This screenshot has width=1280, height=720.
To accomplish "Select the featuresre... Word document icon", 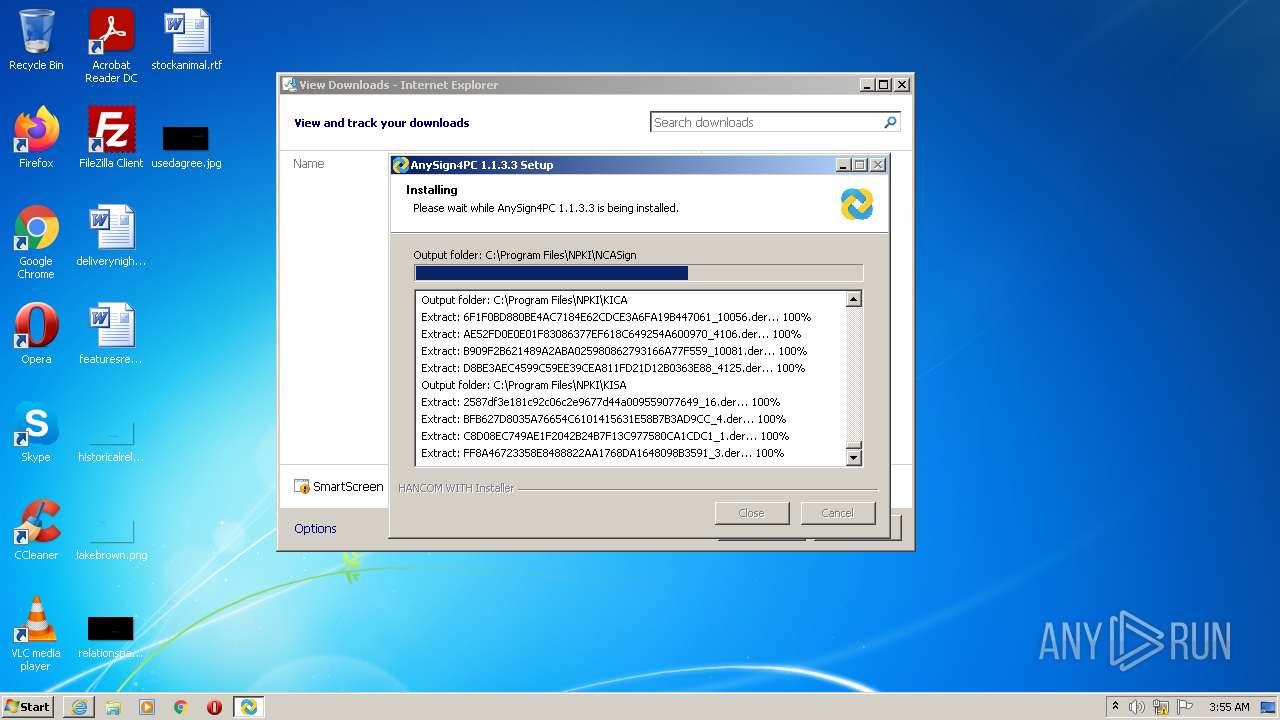I will tap(111, 334).
